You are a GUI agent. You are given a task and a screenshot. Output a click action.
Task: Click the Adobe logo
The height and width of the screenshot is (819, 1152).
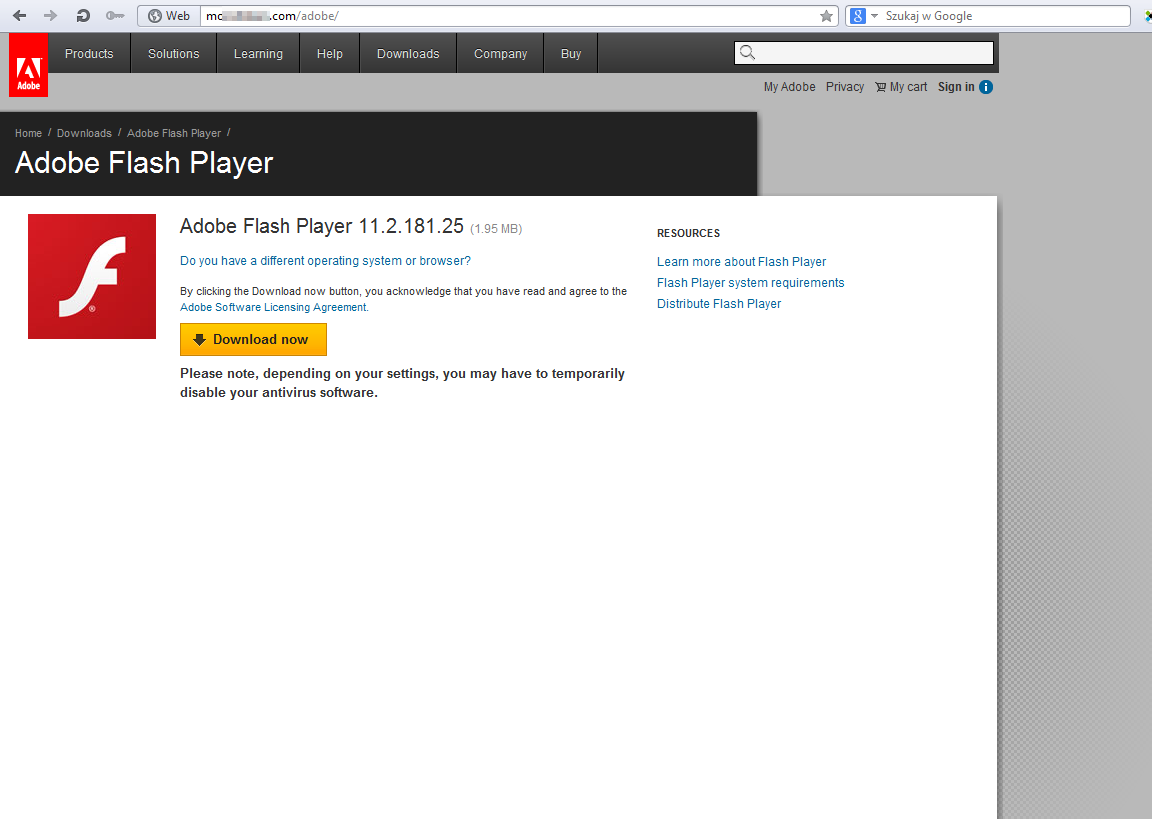pos(29,65)
